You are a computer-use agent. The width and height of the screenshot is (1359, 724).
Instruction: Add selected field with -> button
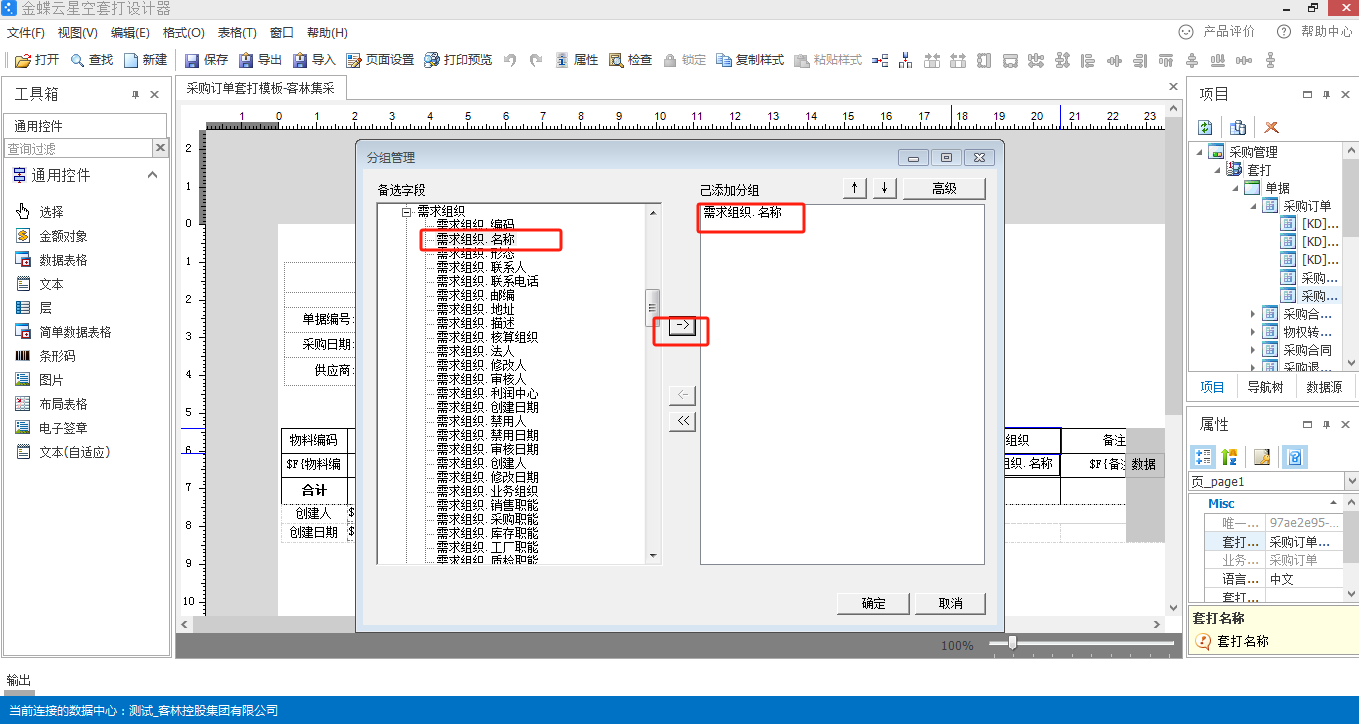coord(682,326)
